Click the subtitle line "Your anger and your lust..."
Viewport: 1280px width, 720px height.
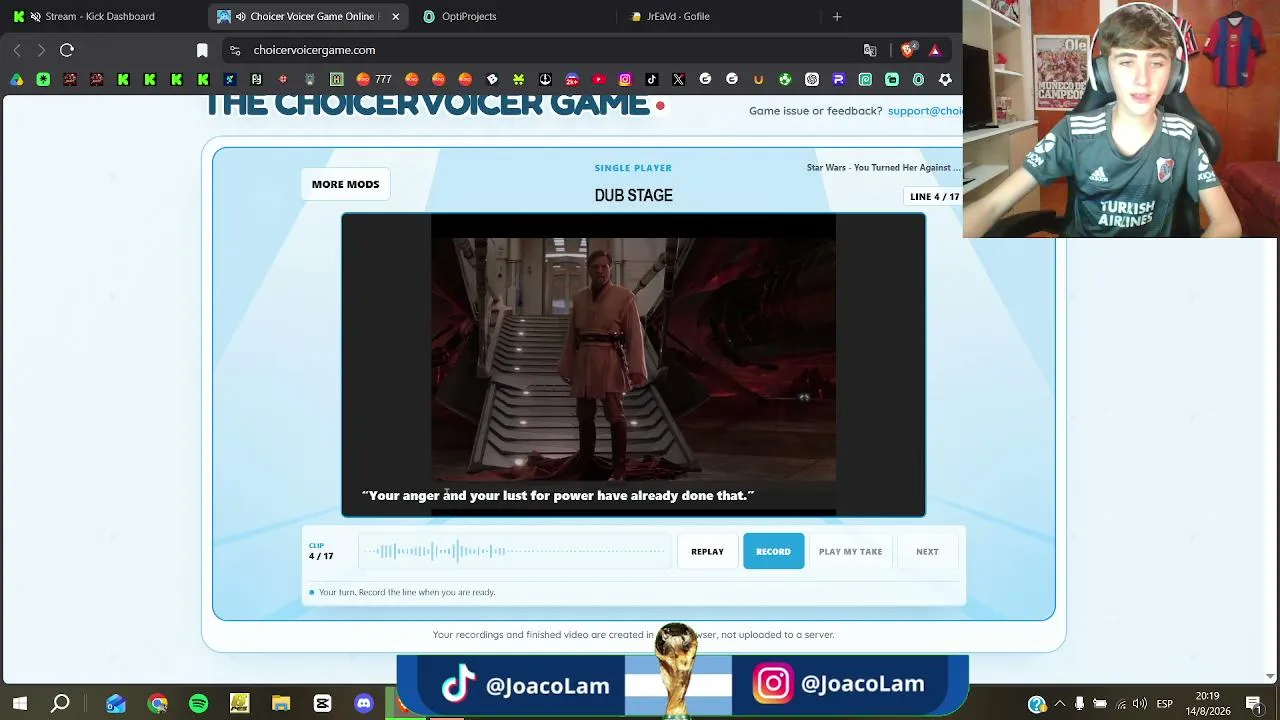pyautogui.click(x=558, y=495)
